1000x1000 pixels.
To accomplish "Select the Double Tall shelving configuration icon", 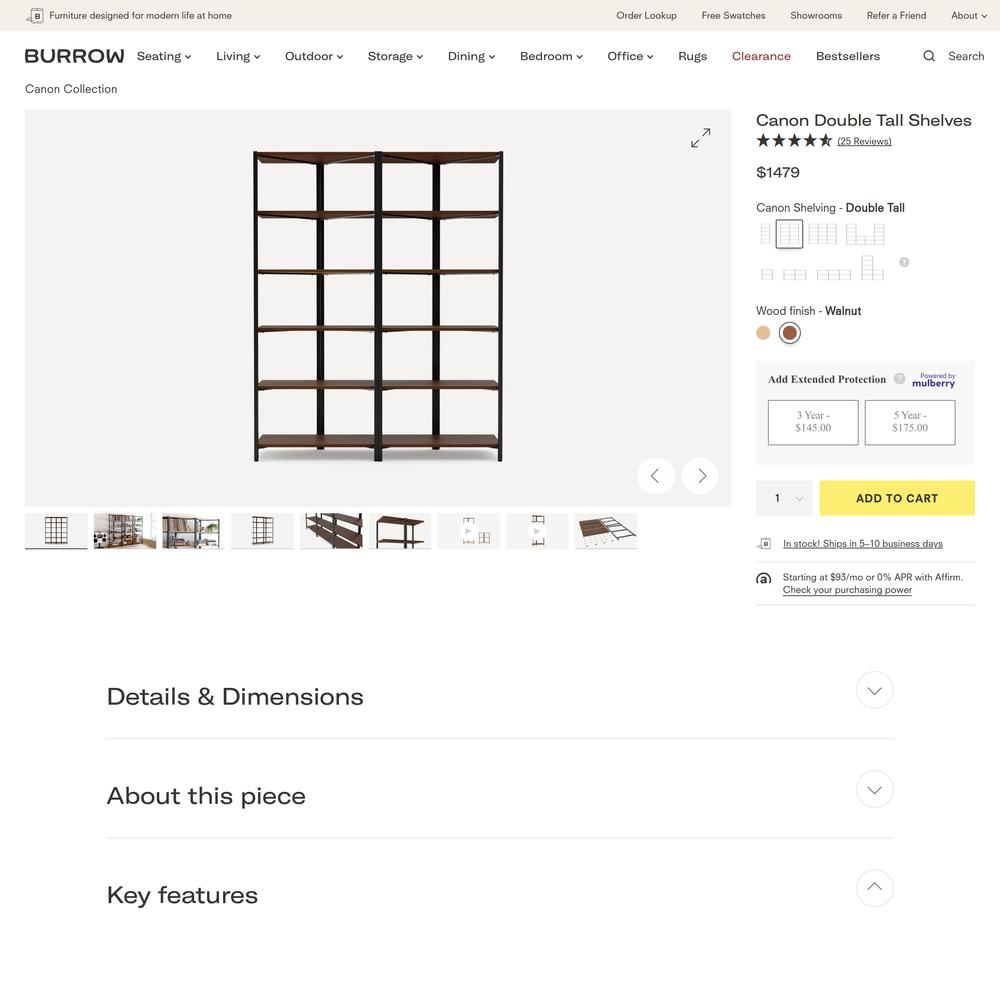I will 789,234.
